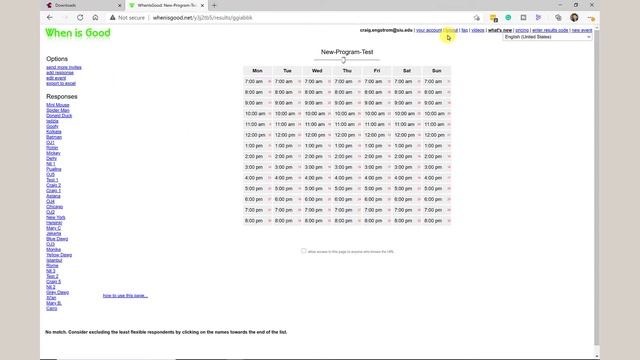Select respondent Chicago
This screenshot has height=360, width=640.
tap(54, 207)
